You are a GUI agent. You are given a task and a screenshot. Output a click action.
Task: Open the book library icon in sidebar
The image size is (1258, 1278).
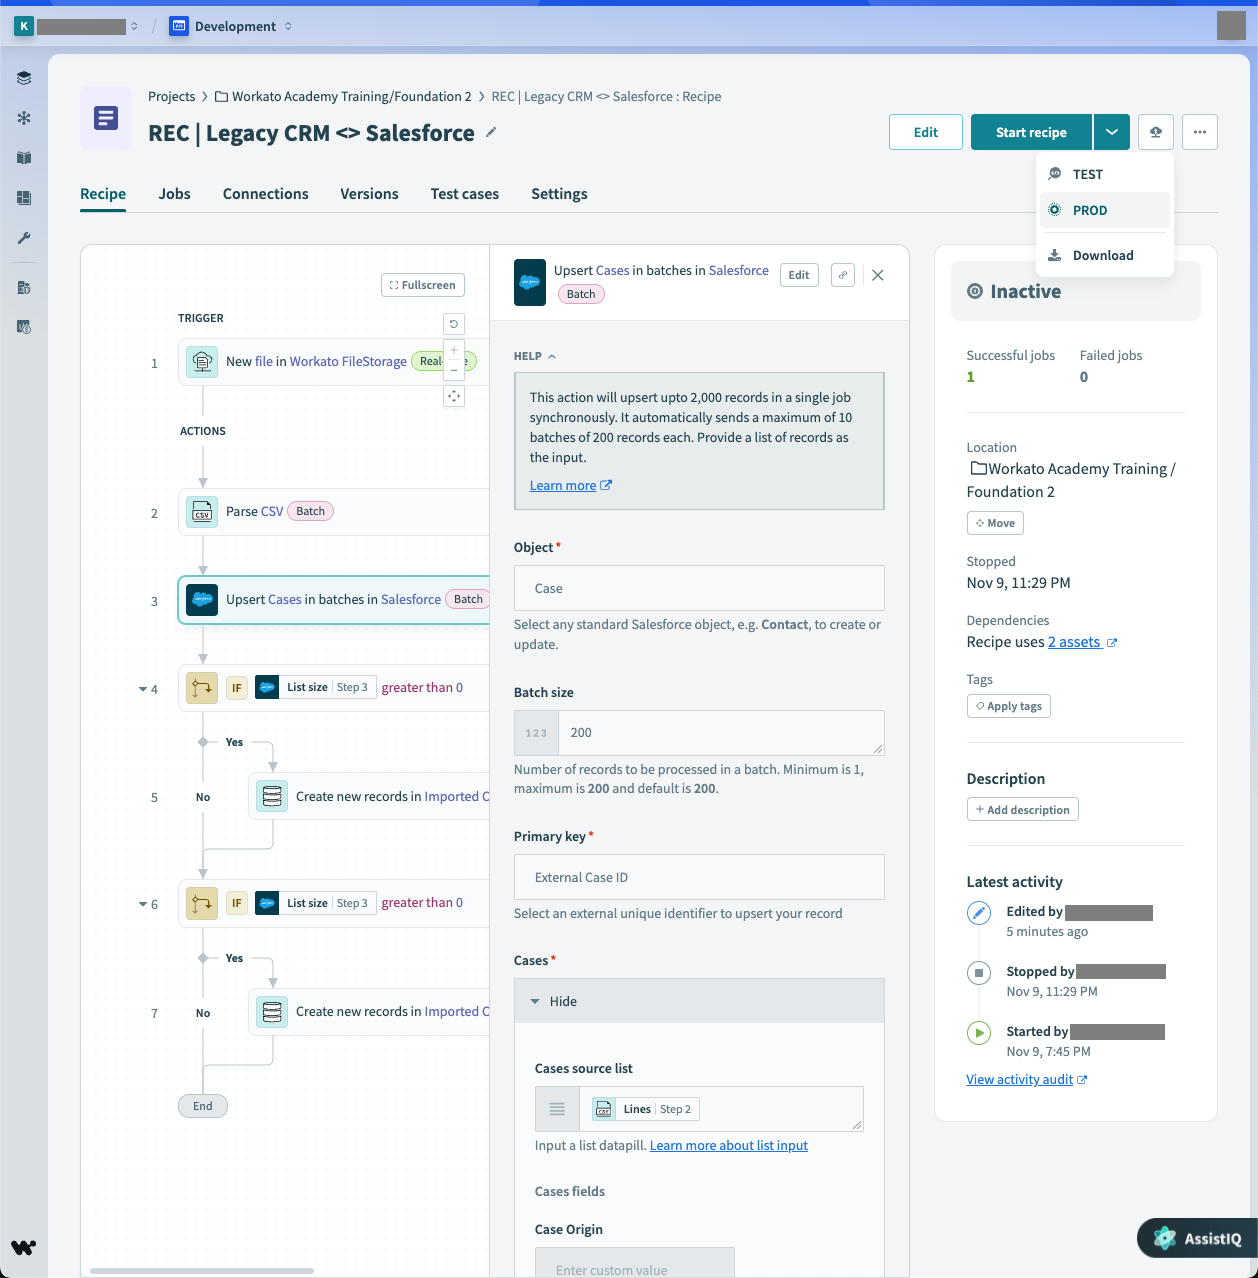24,158
